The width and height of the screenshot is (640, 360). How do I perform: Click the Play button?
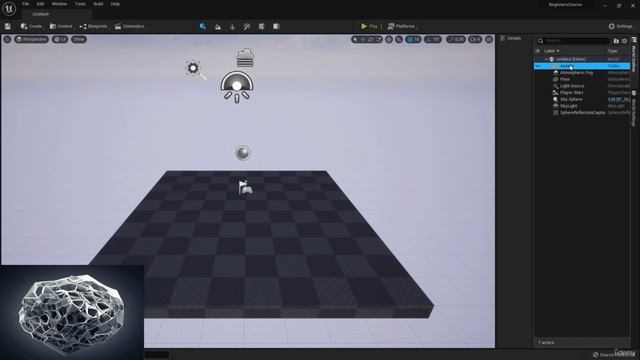tap(369, 27)
